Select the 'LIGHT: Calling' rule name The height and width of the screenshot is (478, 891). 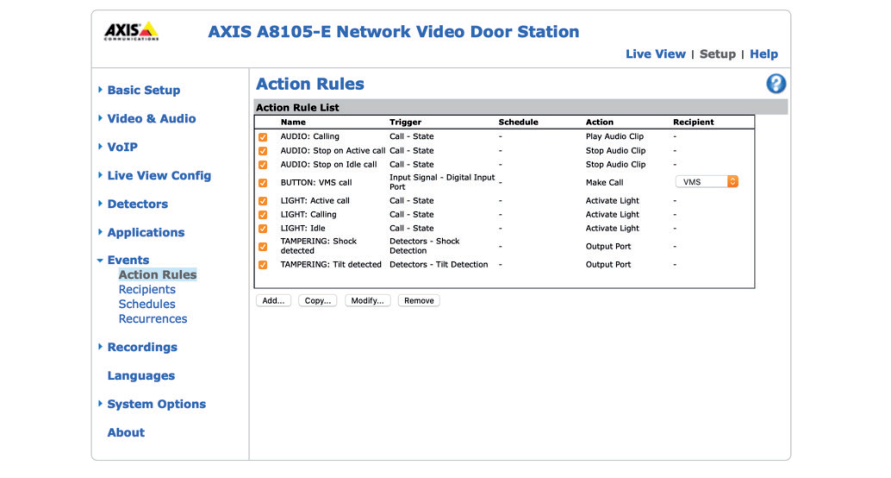coord(308,214)
